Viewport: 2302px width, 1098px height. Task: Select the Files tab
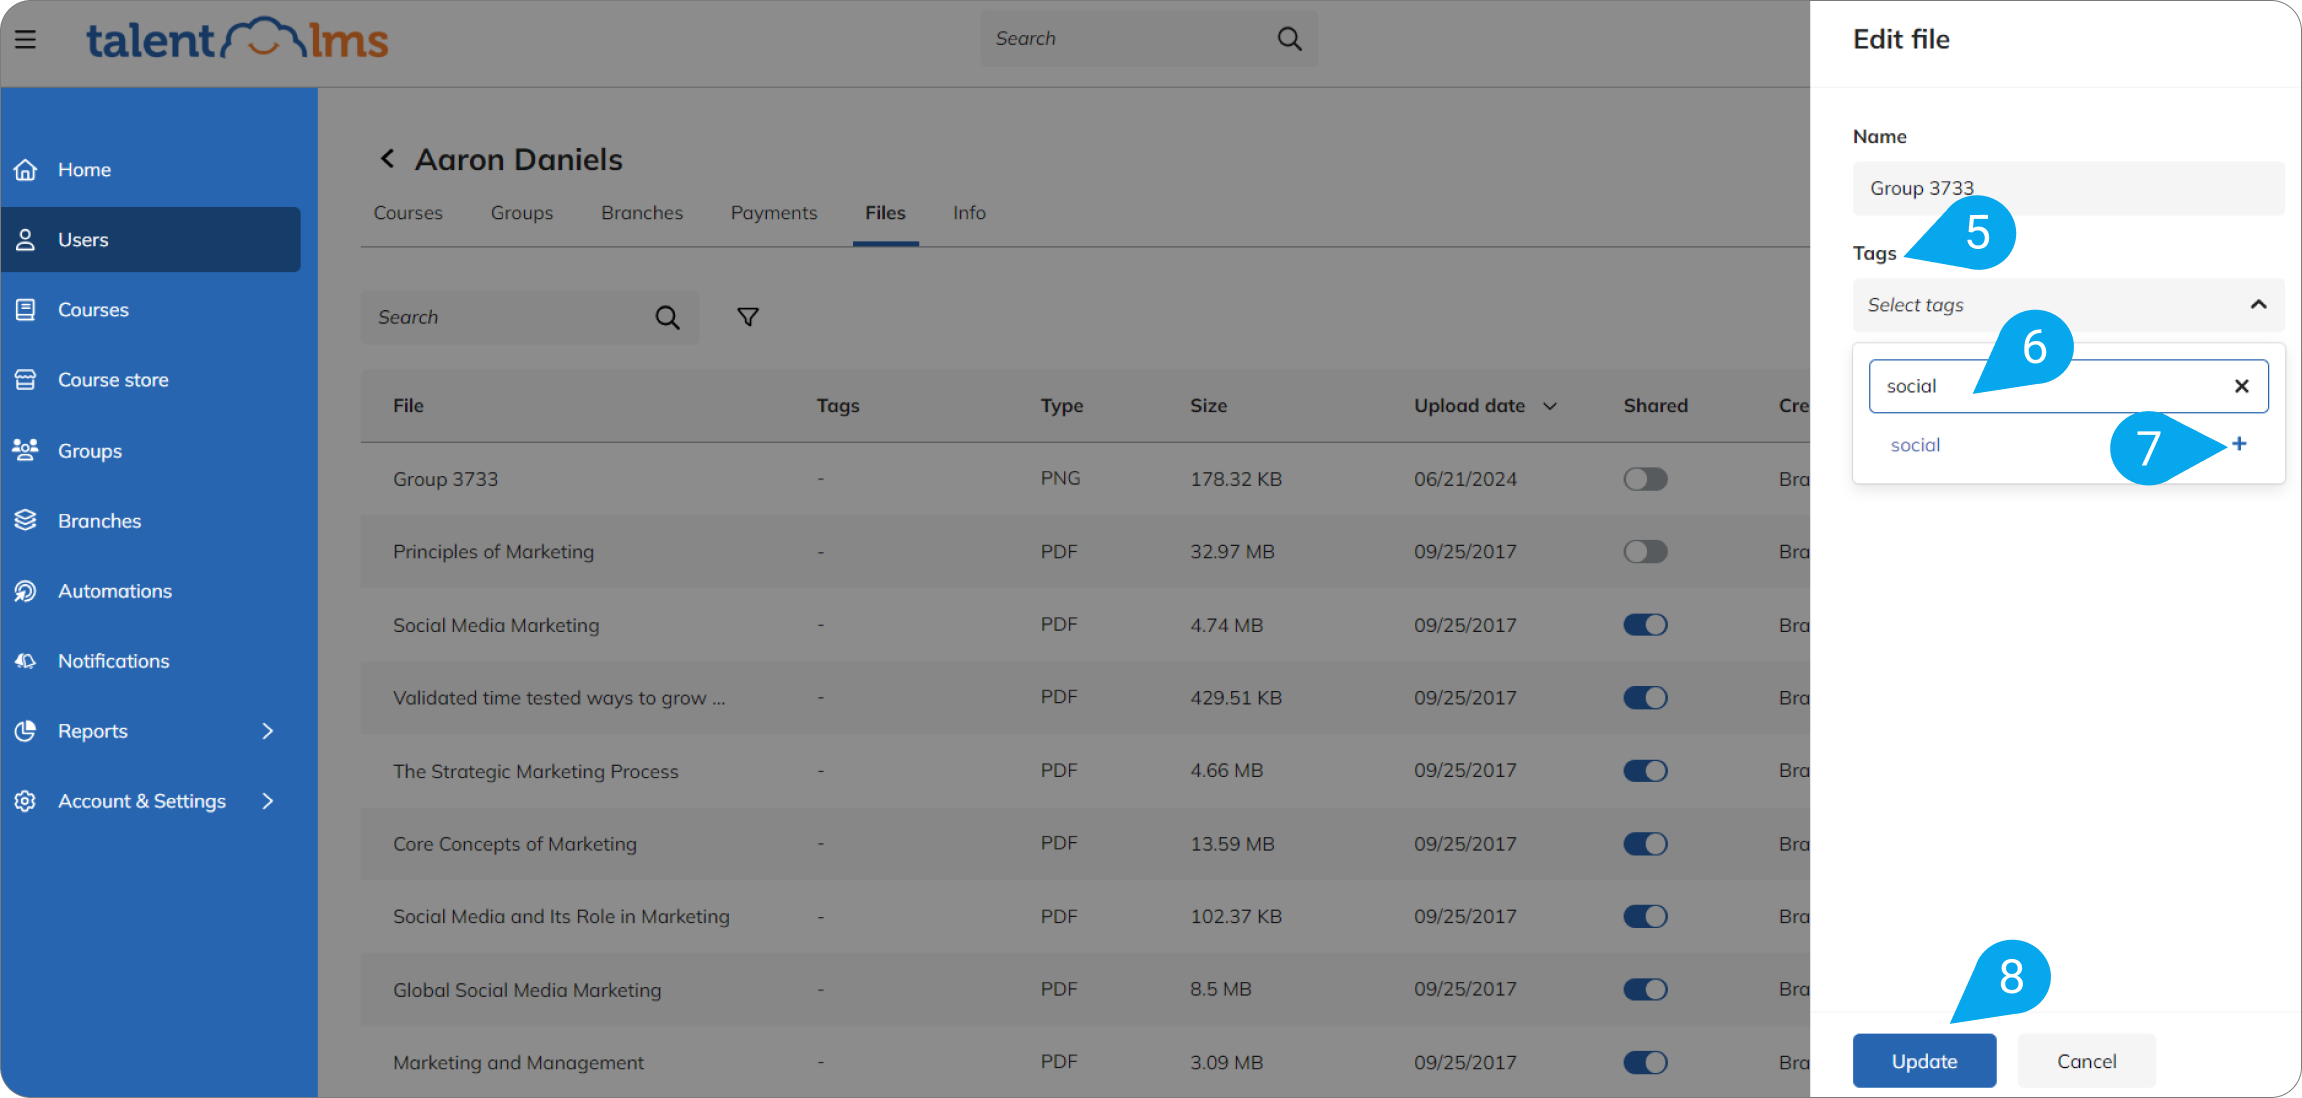pyautogui.click(x=885, y=213)
